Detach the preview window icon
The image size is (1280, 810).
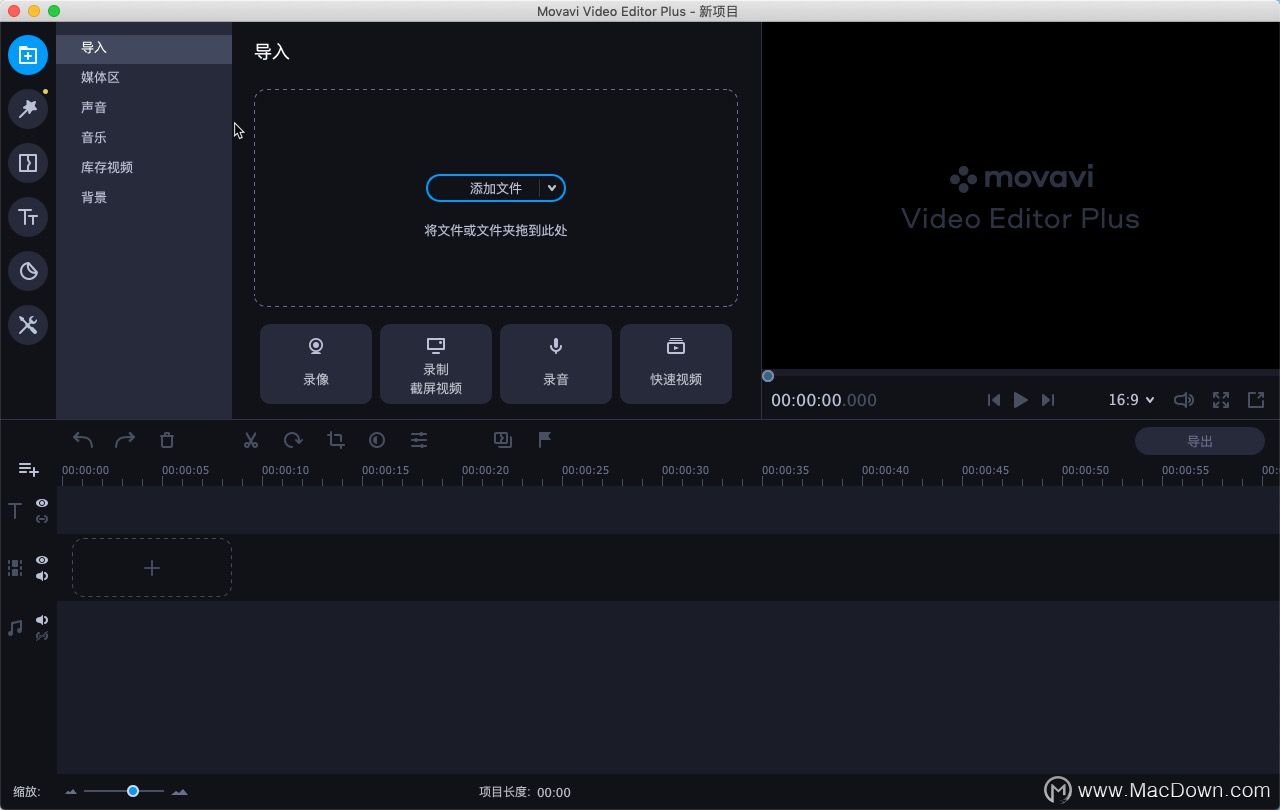coord(1256,400)
